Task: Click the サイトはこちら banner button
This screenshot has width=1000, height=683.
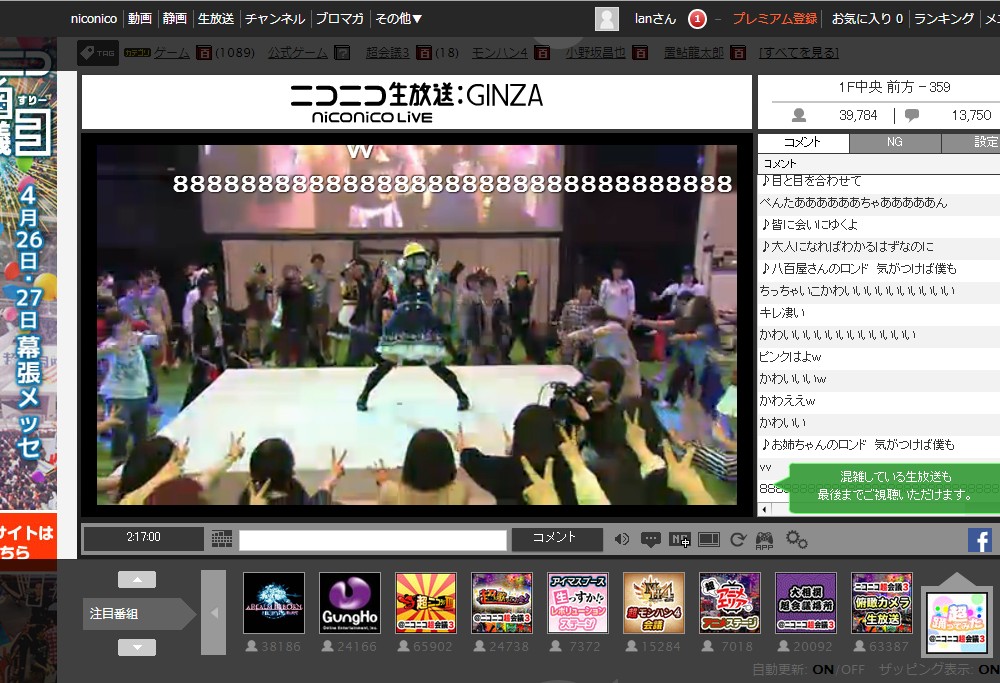Action: [28, 536]
